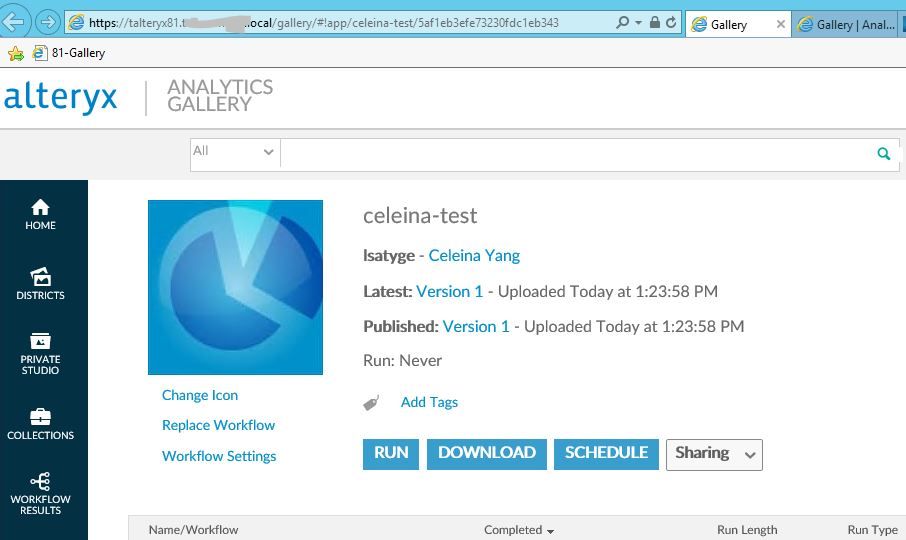Screen dimensions: 906x540
Task: Go to Home in sidebar
Action: point(40,214)
